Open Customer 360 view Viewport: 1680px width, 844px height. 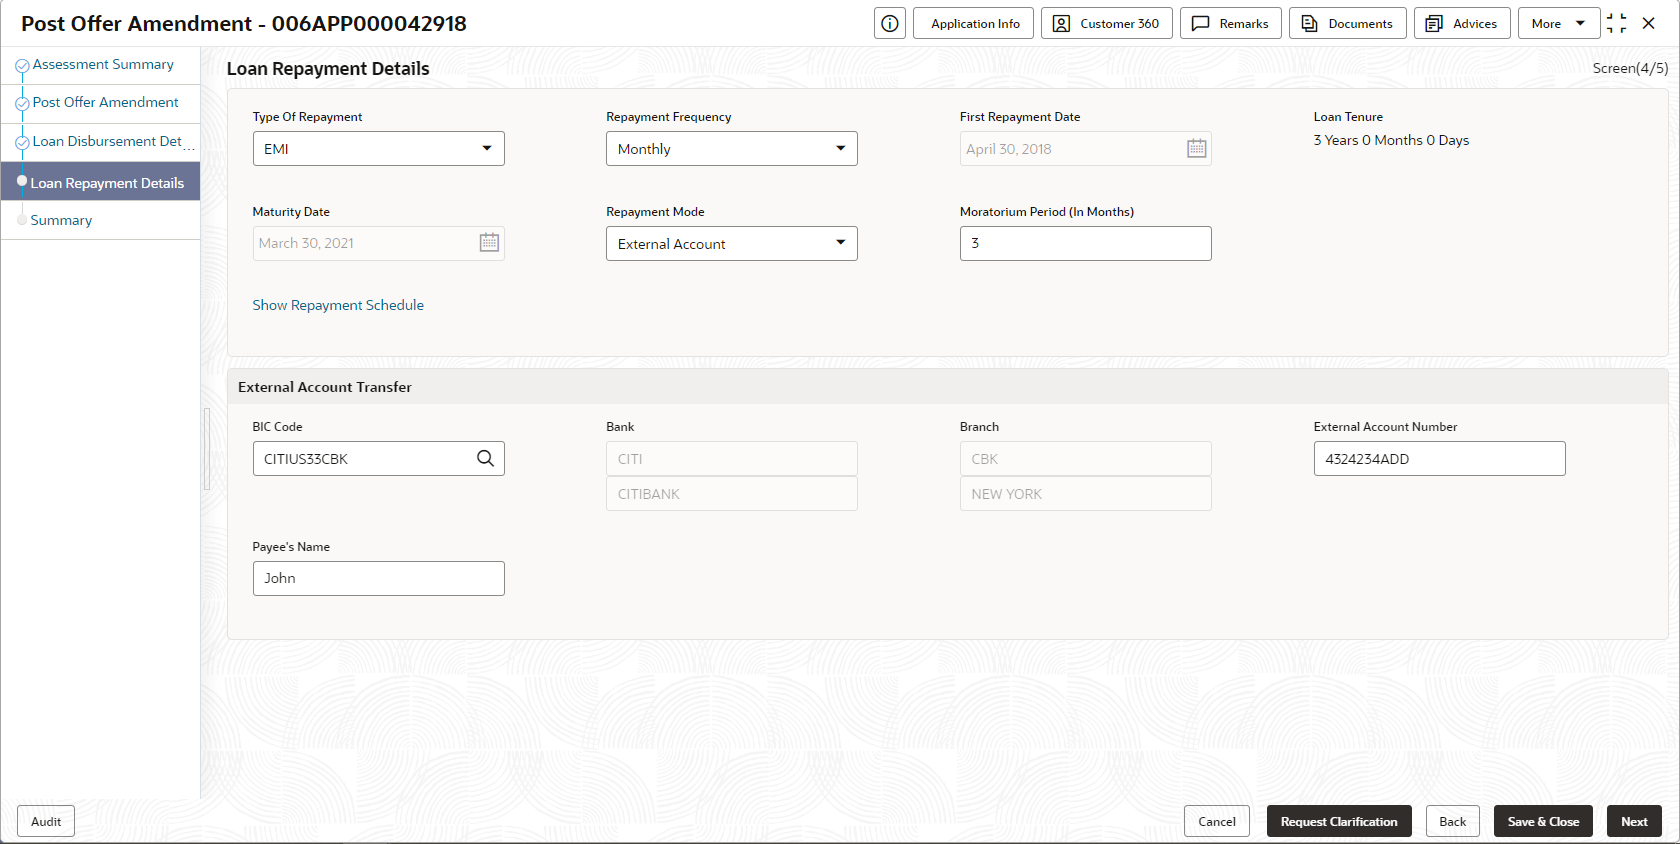point(1106,24)
